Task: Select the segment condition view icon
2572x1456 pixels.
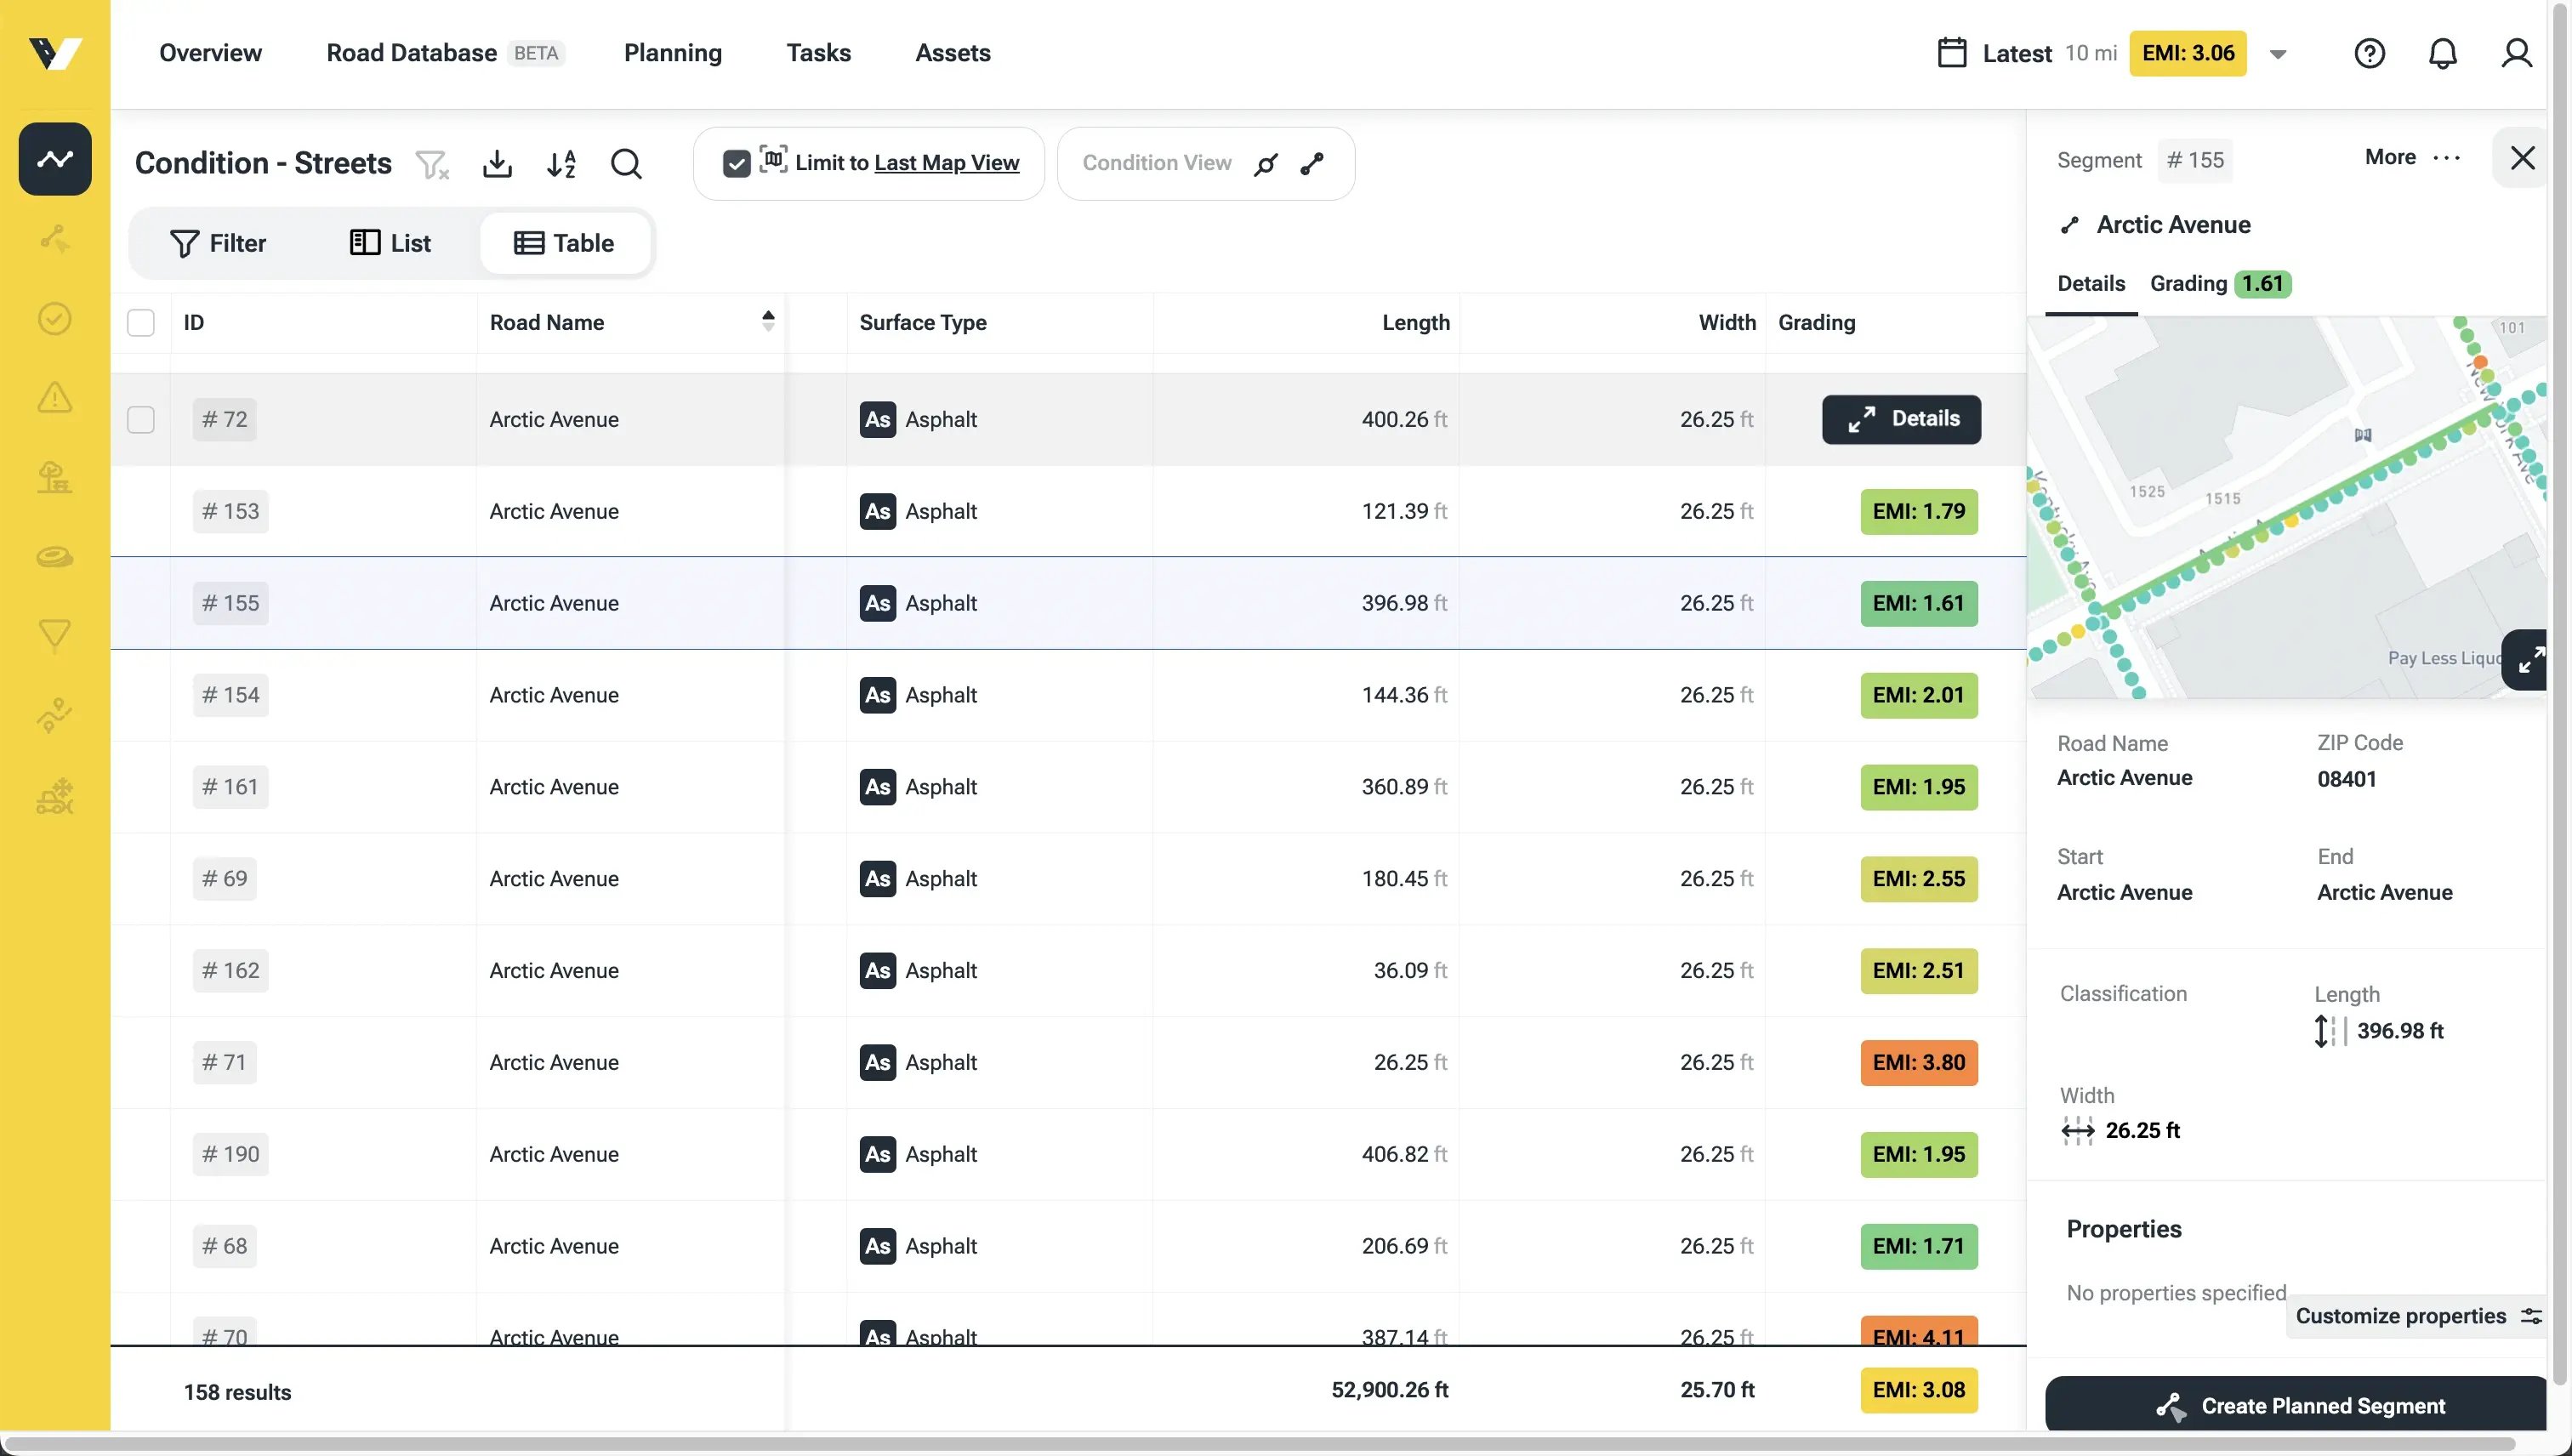Action: click(x=1312, y=164)
